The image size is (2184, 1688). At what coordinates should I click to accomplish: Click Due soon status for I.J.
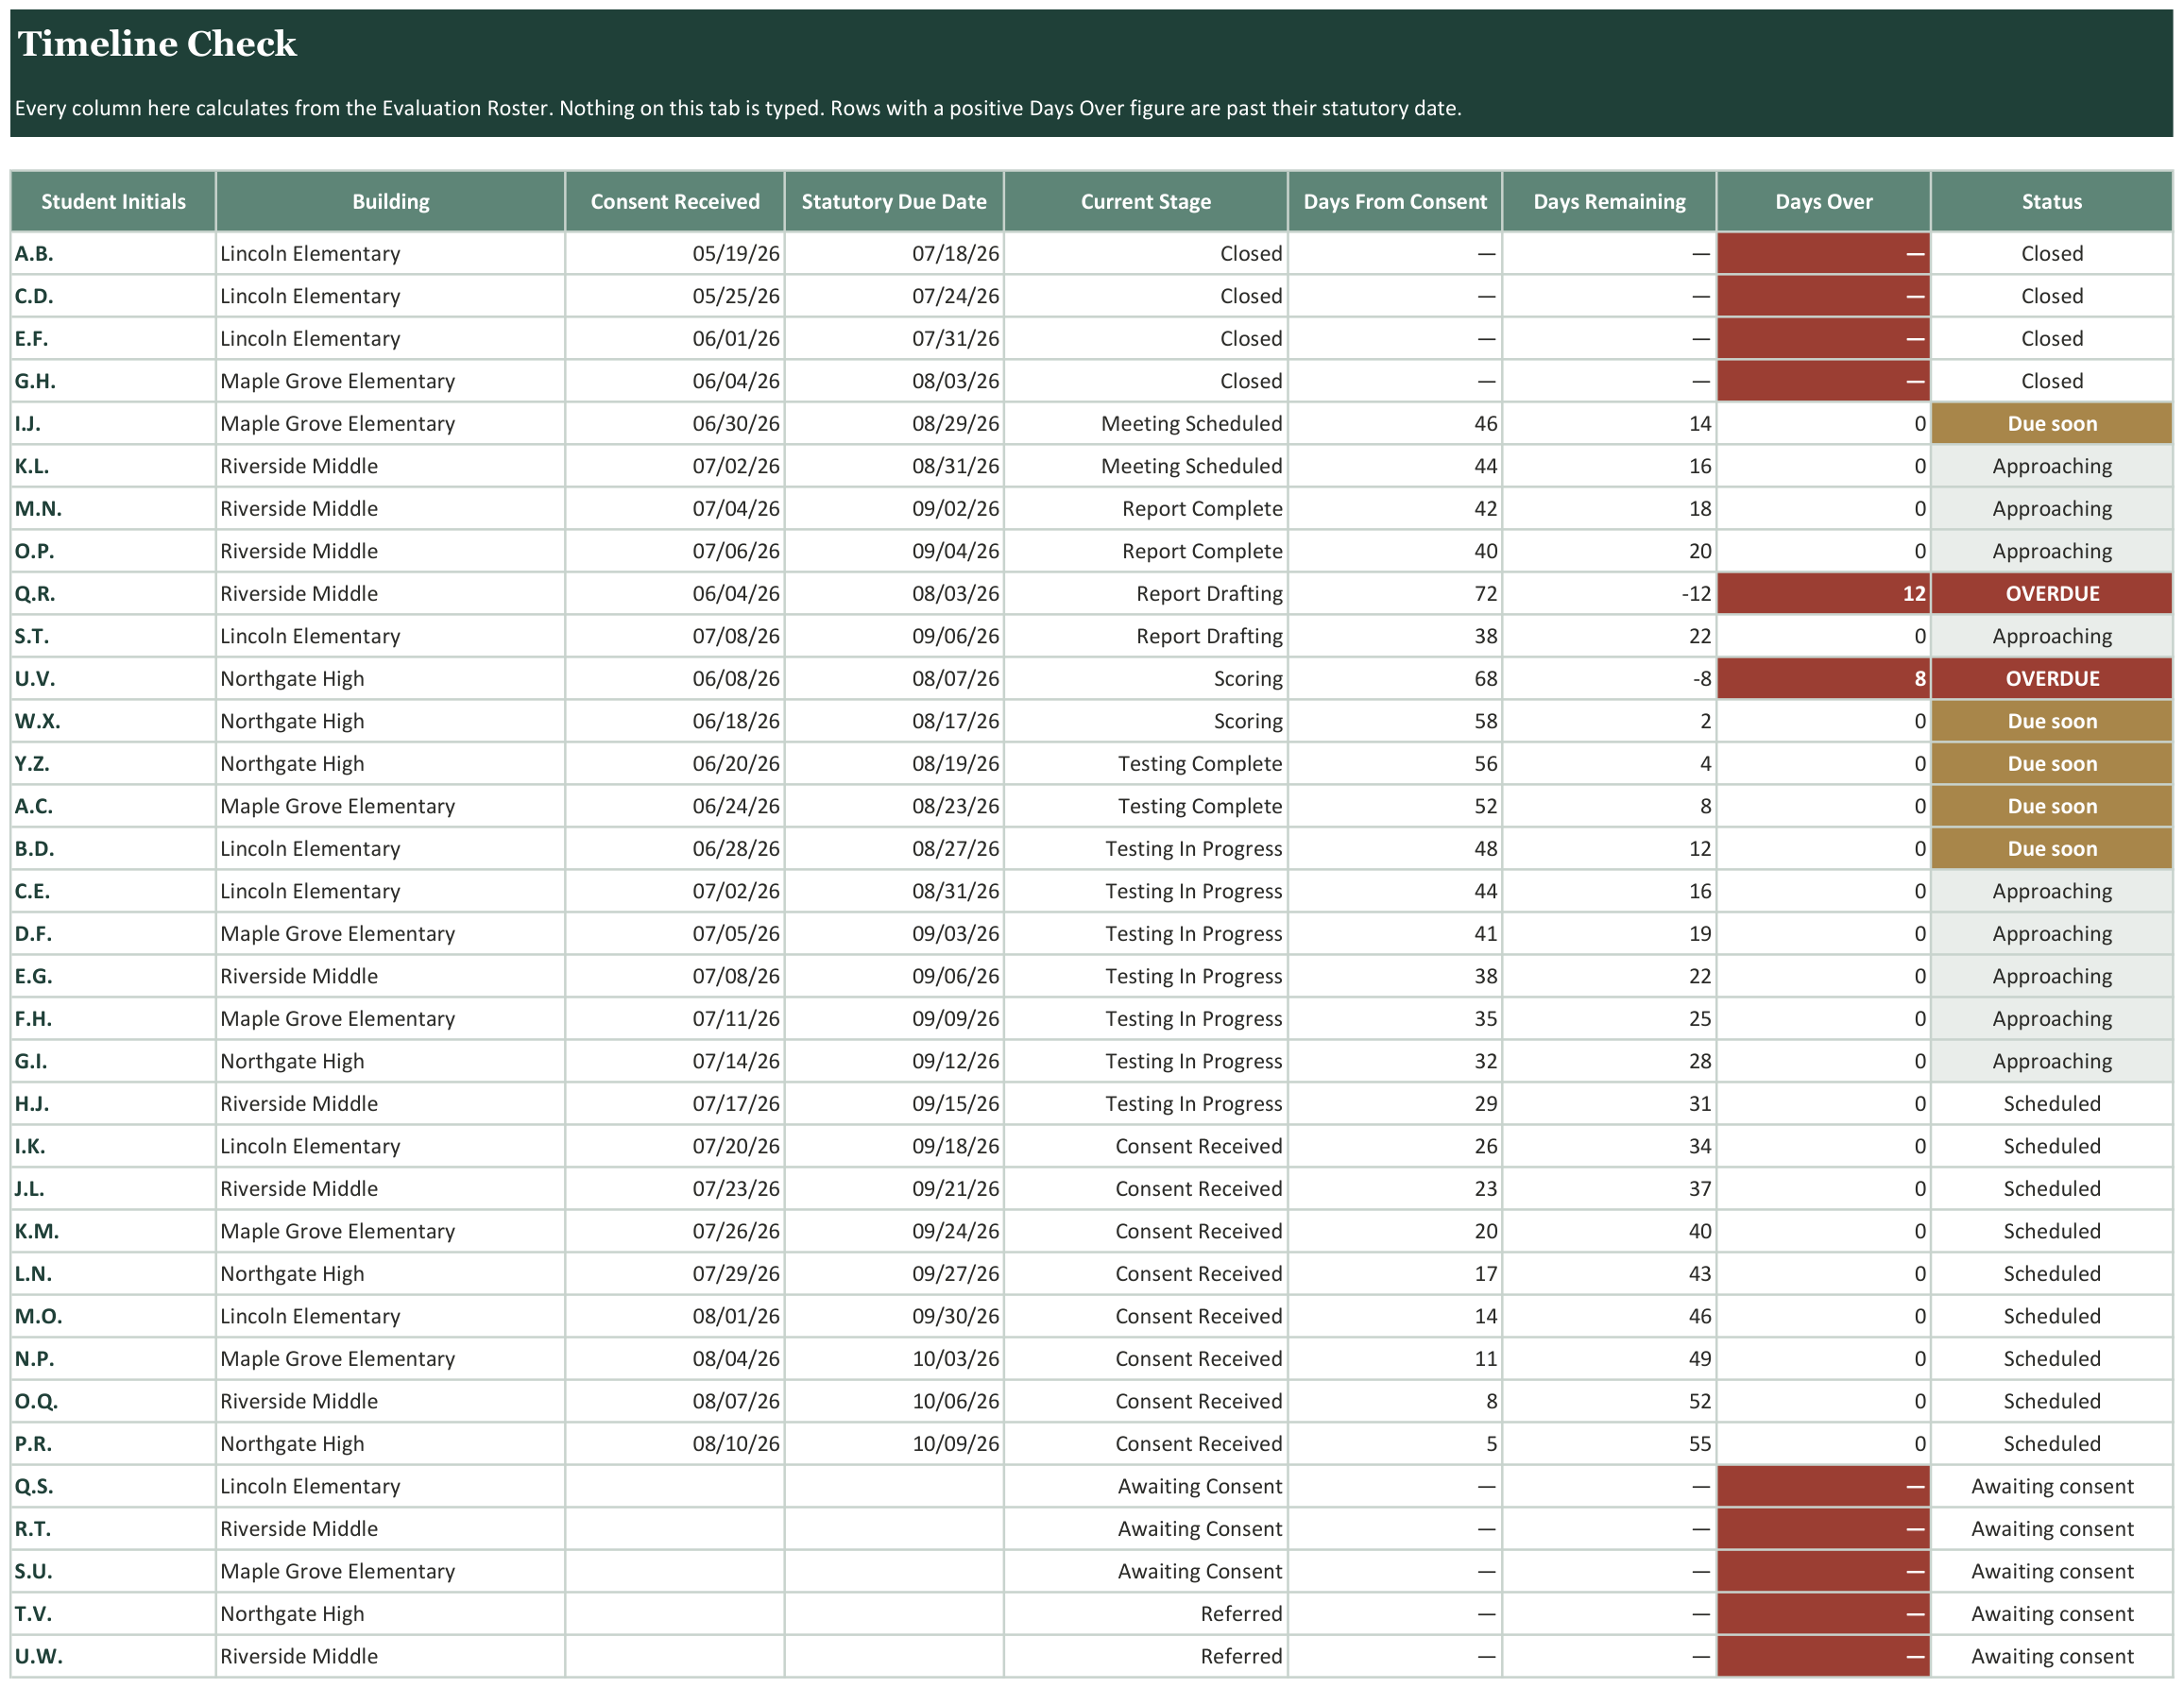tap(2052, 424)
